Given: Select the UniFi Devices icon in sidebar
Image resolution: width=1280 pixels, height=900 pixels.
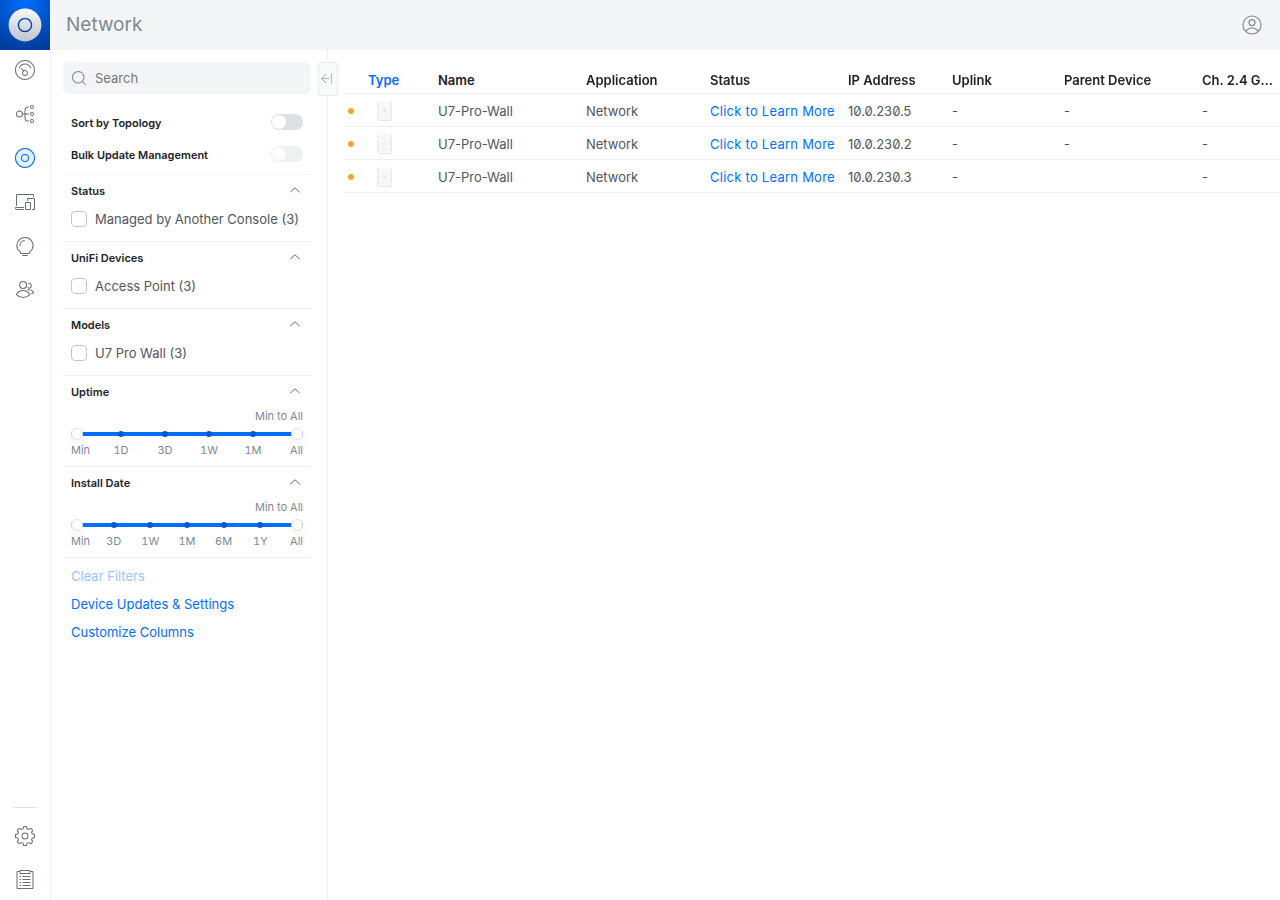Looking at the screenshot, I should [25, 158].
